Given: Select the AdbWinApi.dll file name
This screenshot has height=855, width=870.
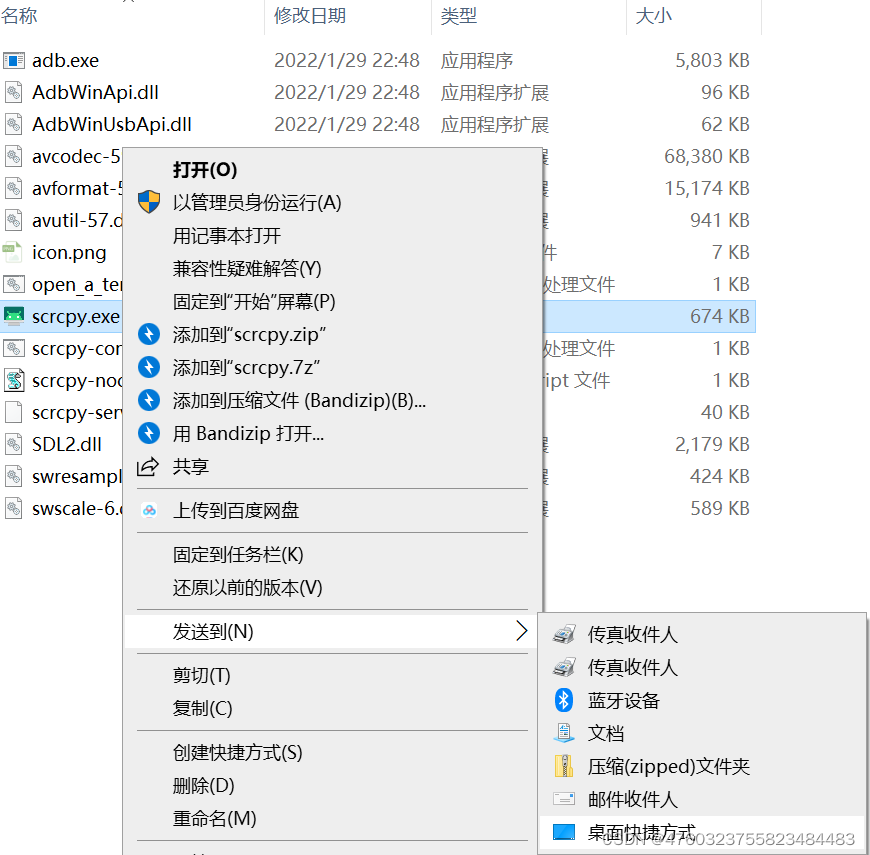Looking at the screenshot, I should (95, 92).
